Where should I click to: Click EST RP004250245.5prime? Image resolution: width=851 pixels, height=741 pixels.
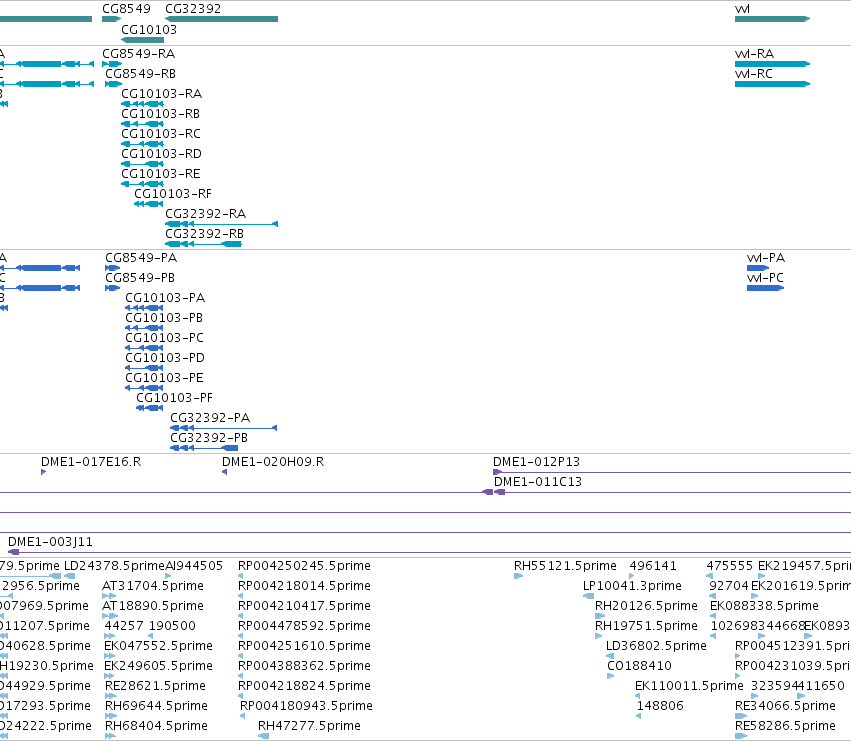(304, 566)
